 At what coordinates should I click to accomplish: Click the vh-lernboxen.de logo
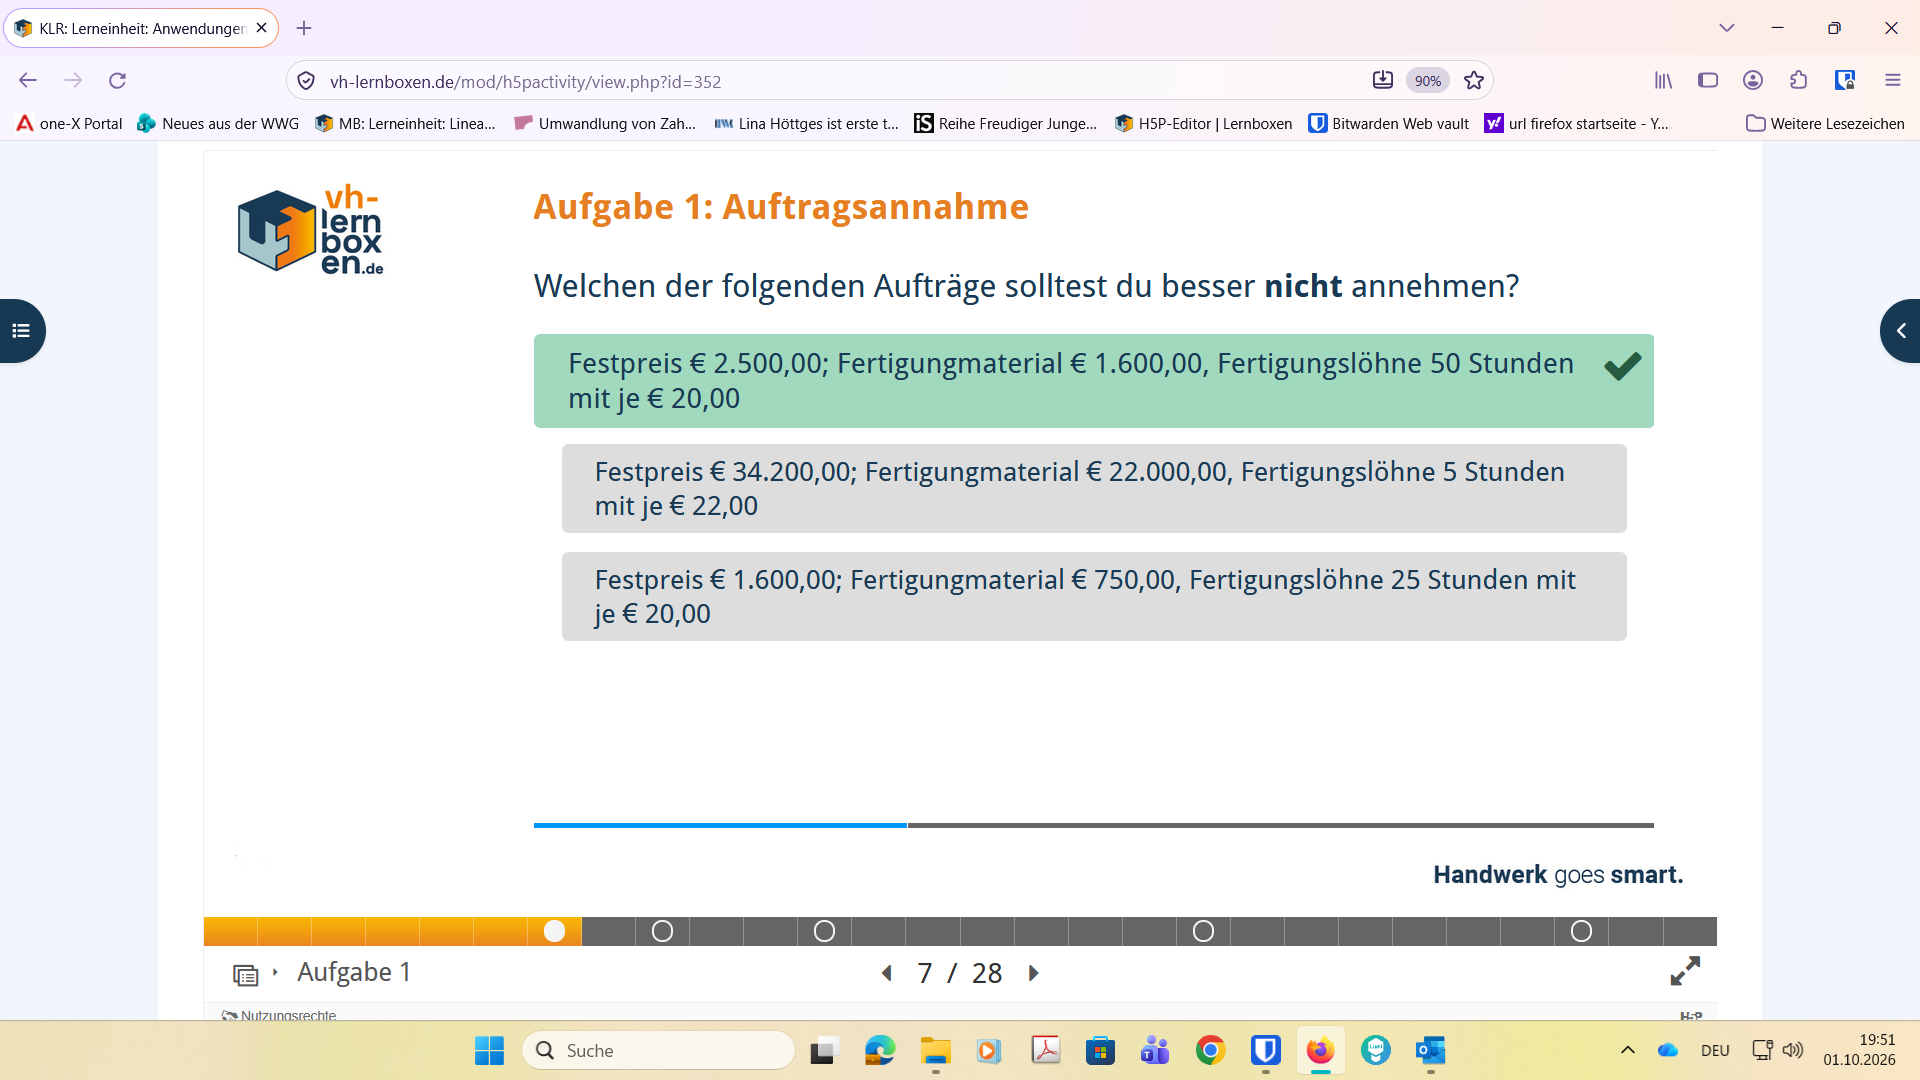[311, 230]
